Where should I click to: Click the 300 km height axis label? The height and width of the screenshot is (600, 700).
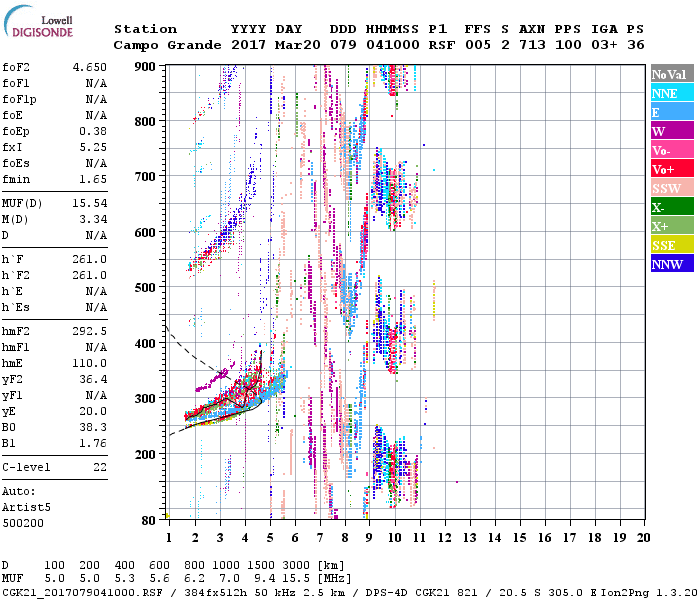145,399
